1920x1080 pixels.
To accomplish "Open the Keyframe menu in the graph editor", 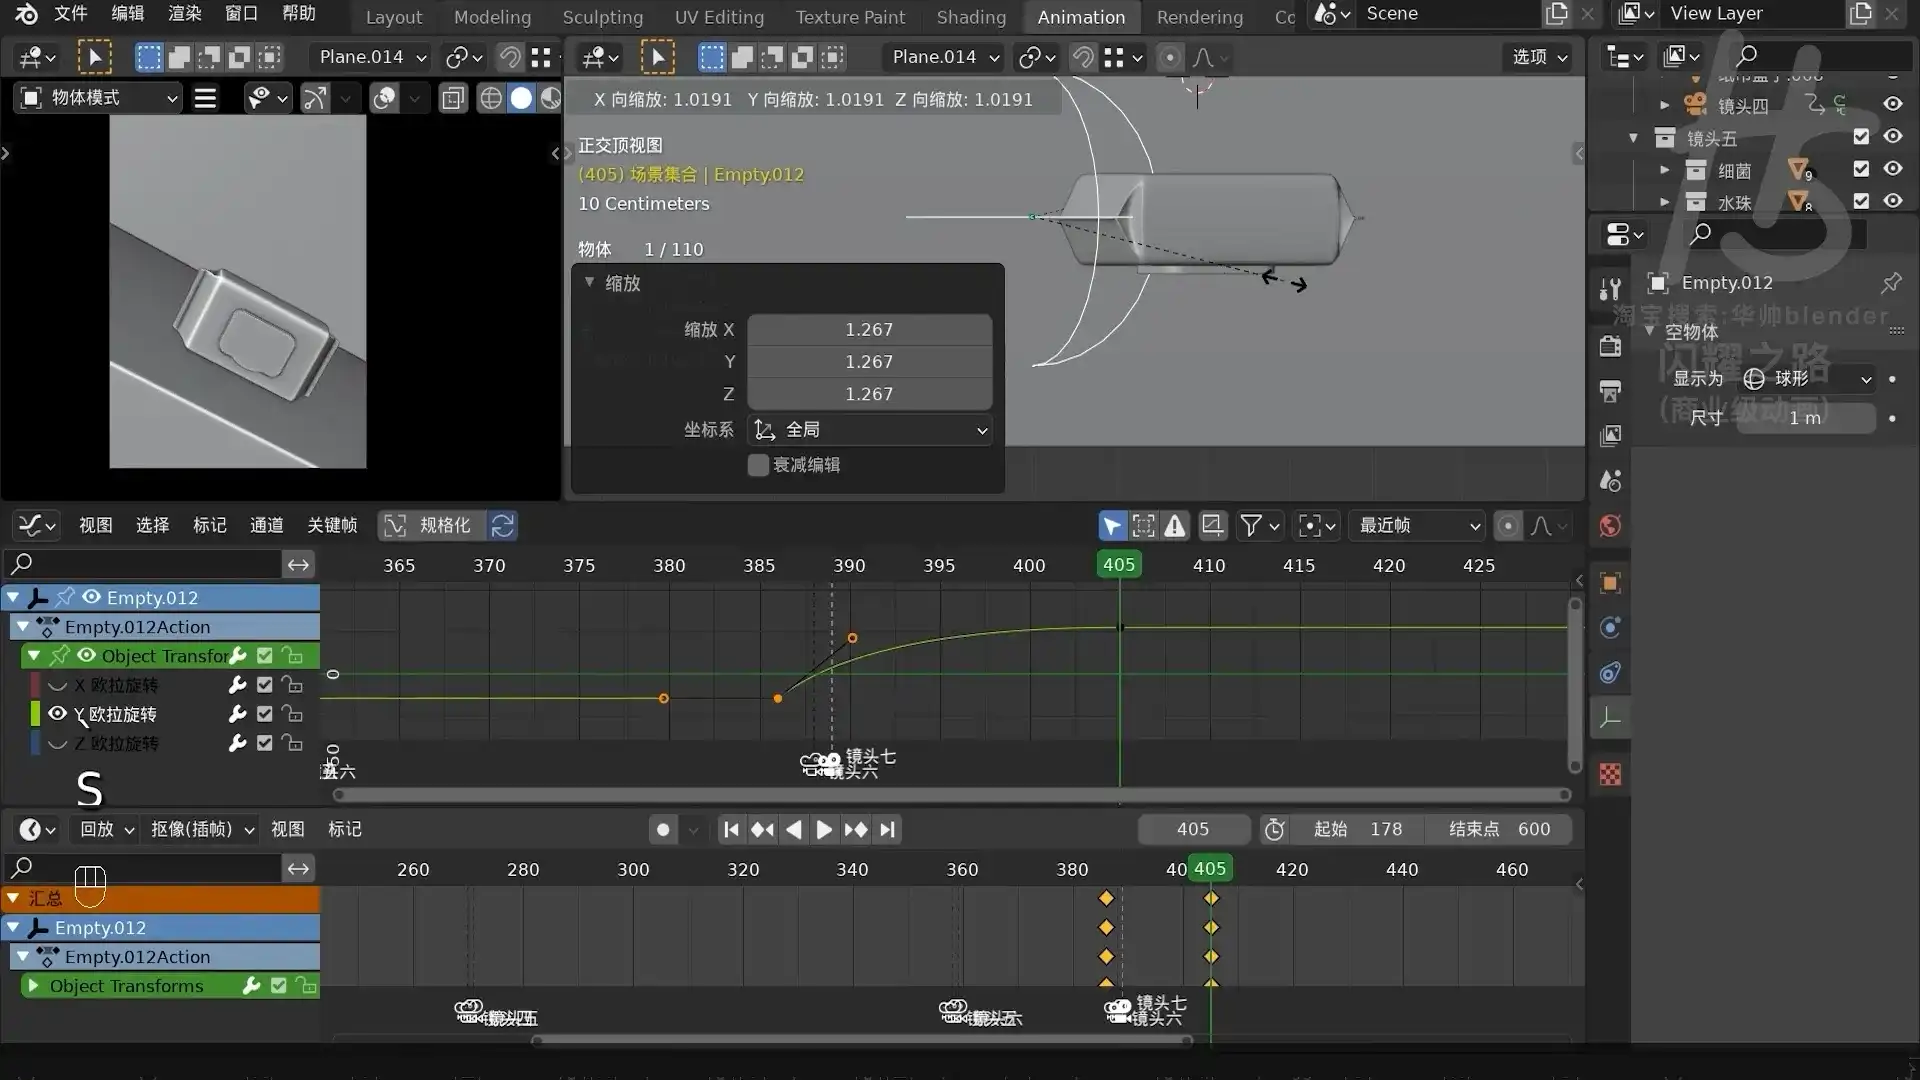I will [332, 526].
